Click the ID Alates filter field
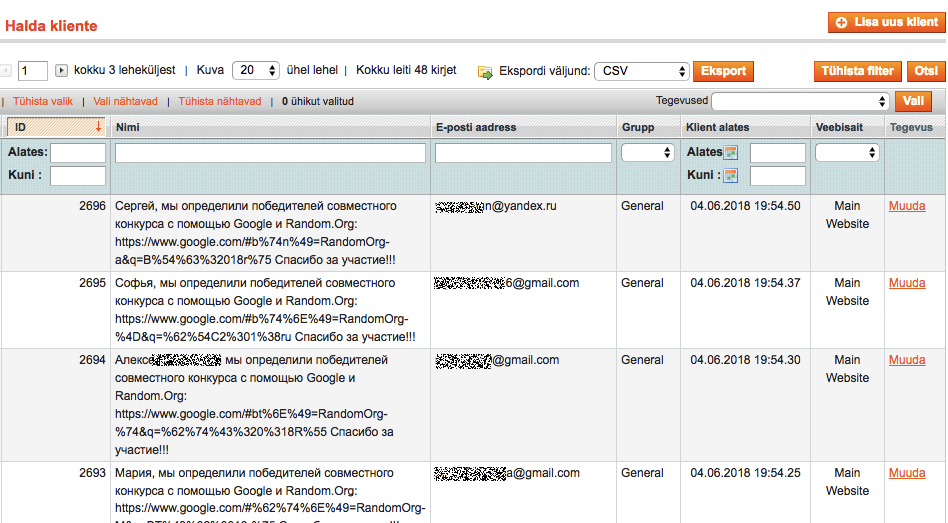948x523 pixels. [x=78, y=153]
